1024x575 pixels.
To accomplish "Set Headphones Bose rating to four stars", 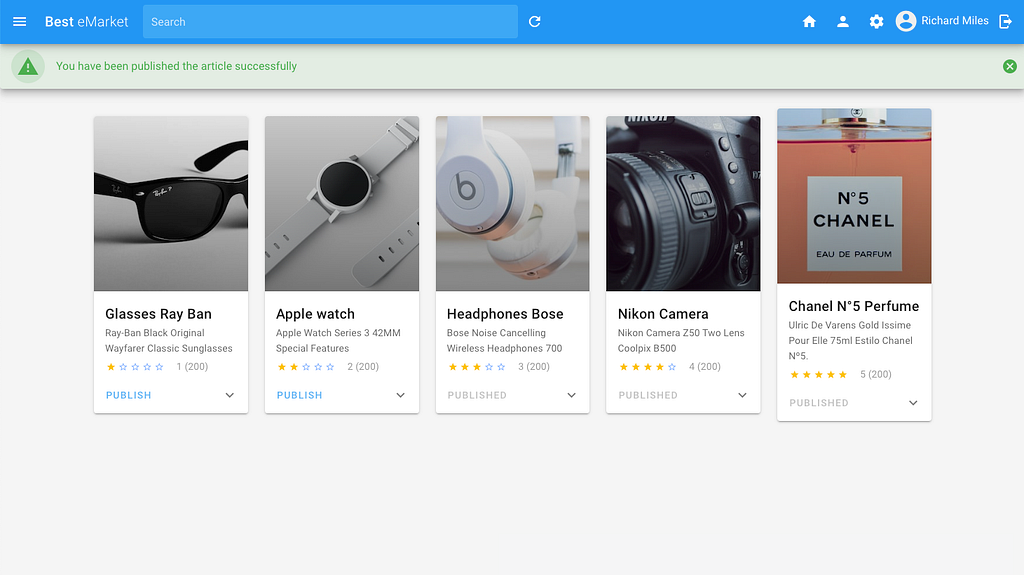I will click(489, 367).
